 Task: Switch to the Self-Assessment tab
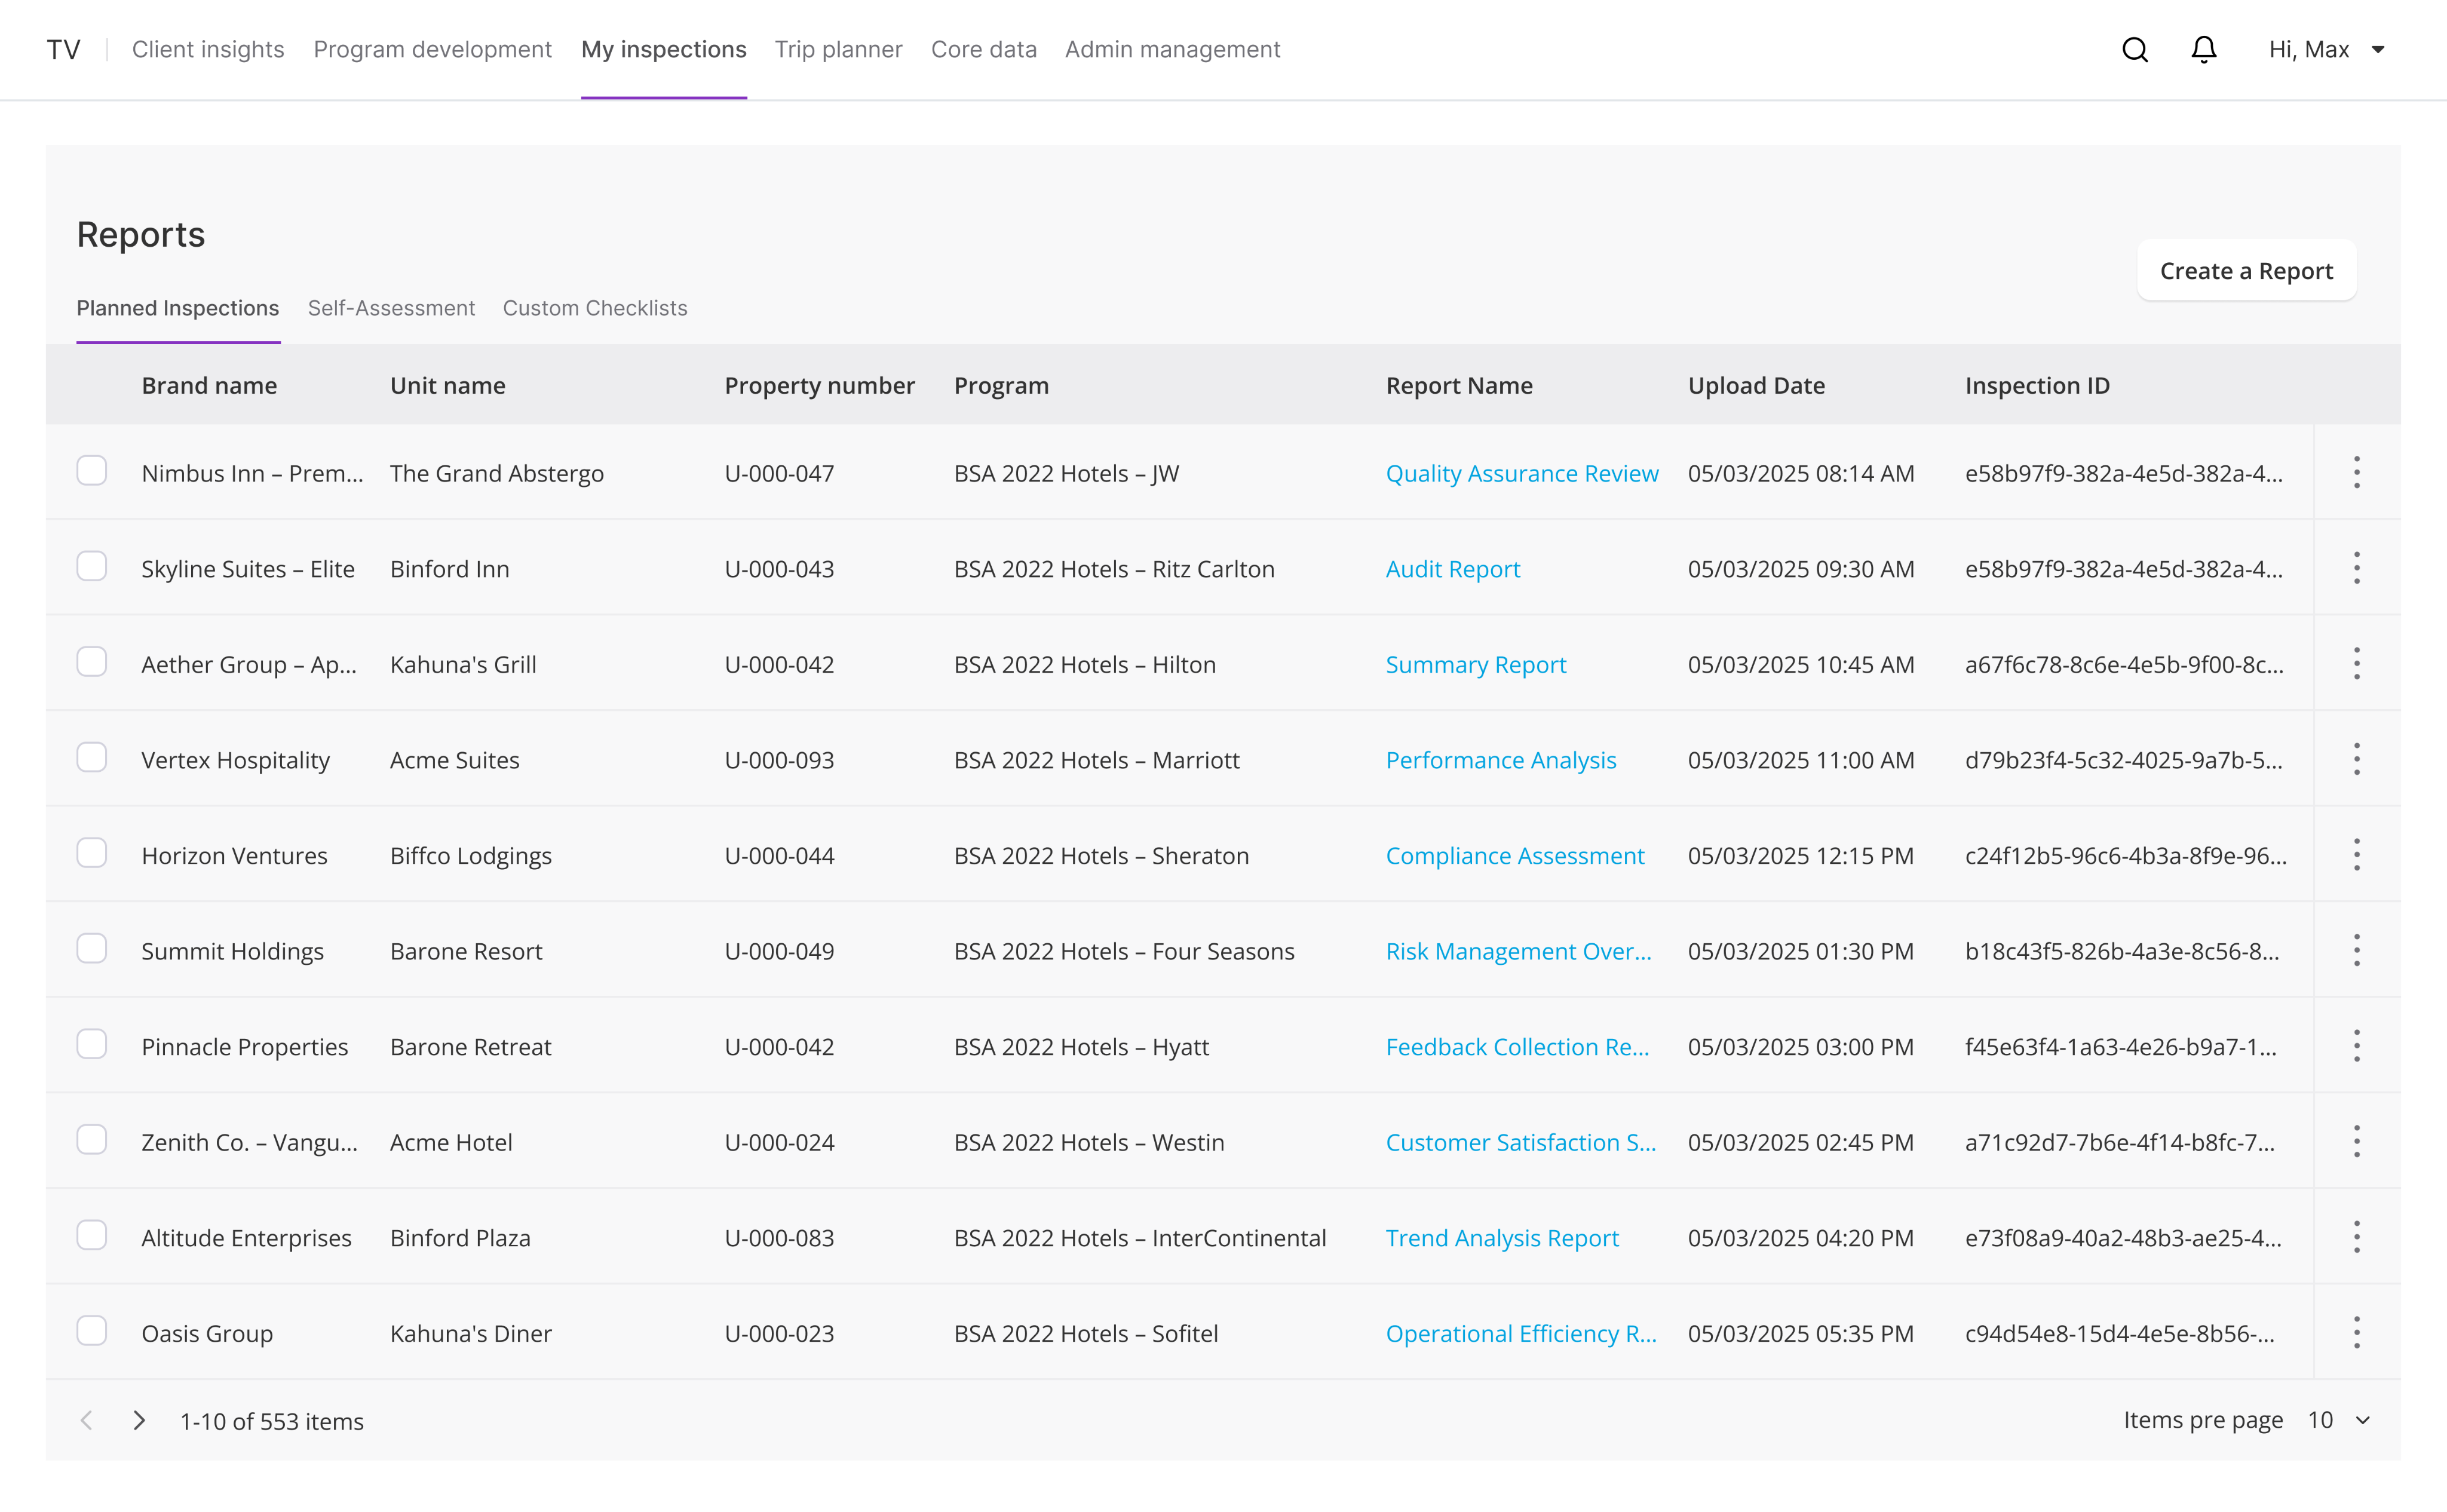coord(391,308)
